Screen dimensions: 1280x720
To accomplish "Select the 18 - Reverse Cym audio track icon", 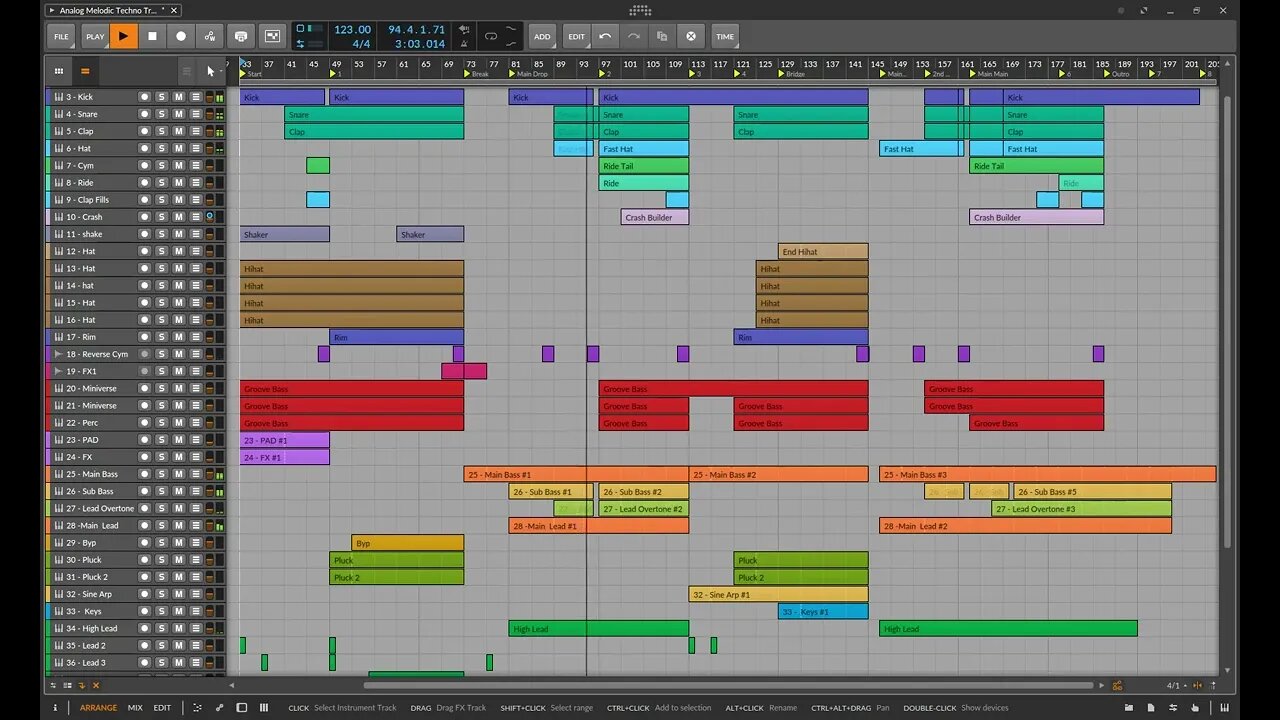I will pyautogui.click(x=58, y=354).
